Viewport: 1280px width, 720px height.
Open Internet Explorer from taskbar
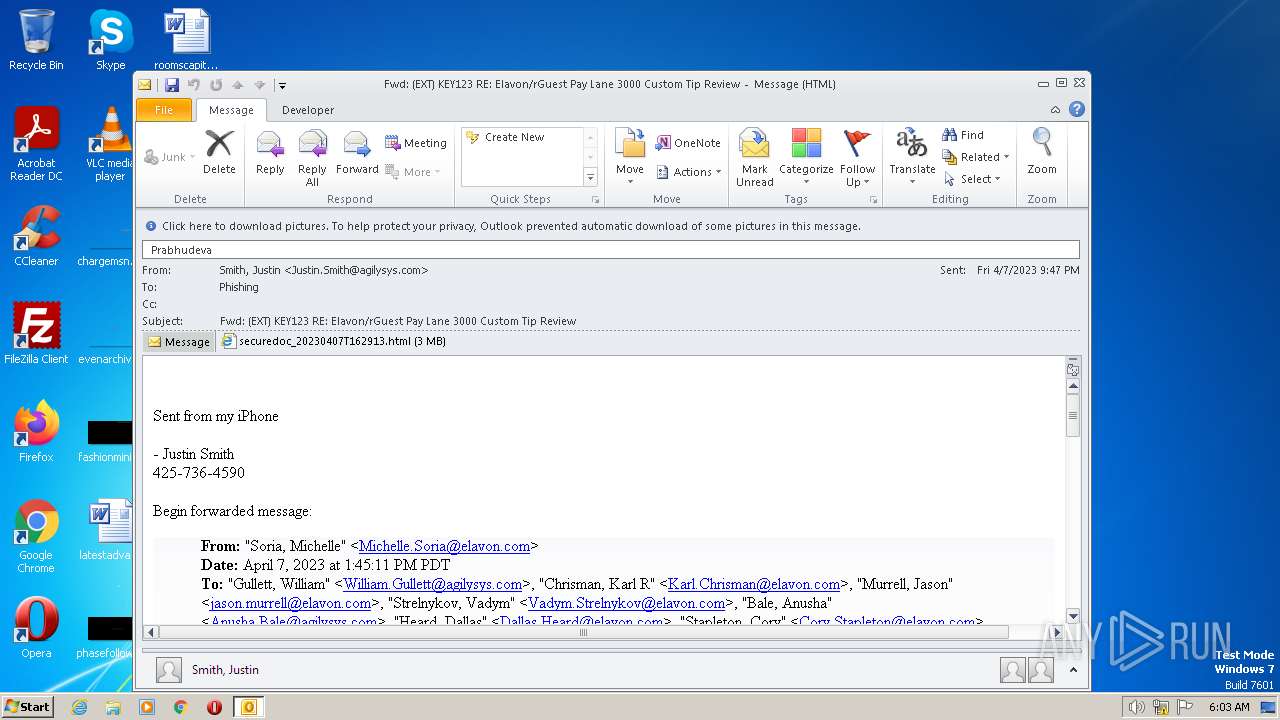pyautogui.click(x=79, y=707)
